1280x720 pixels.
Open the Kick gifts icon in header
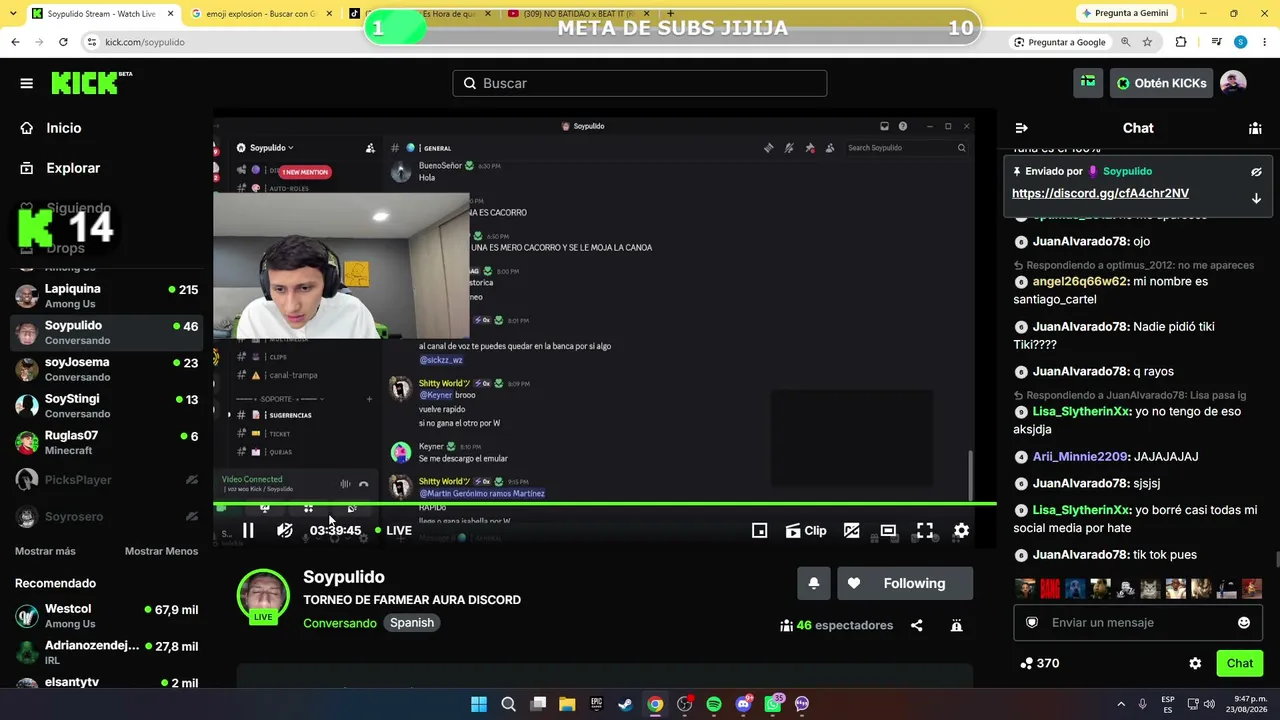tap(1088, 83)
